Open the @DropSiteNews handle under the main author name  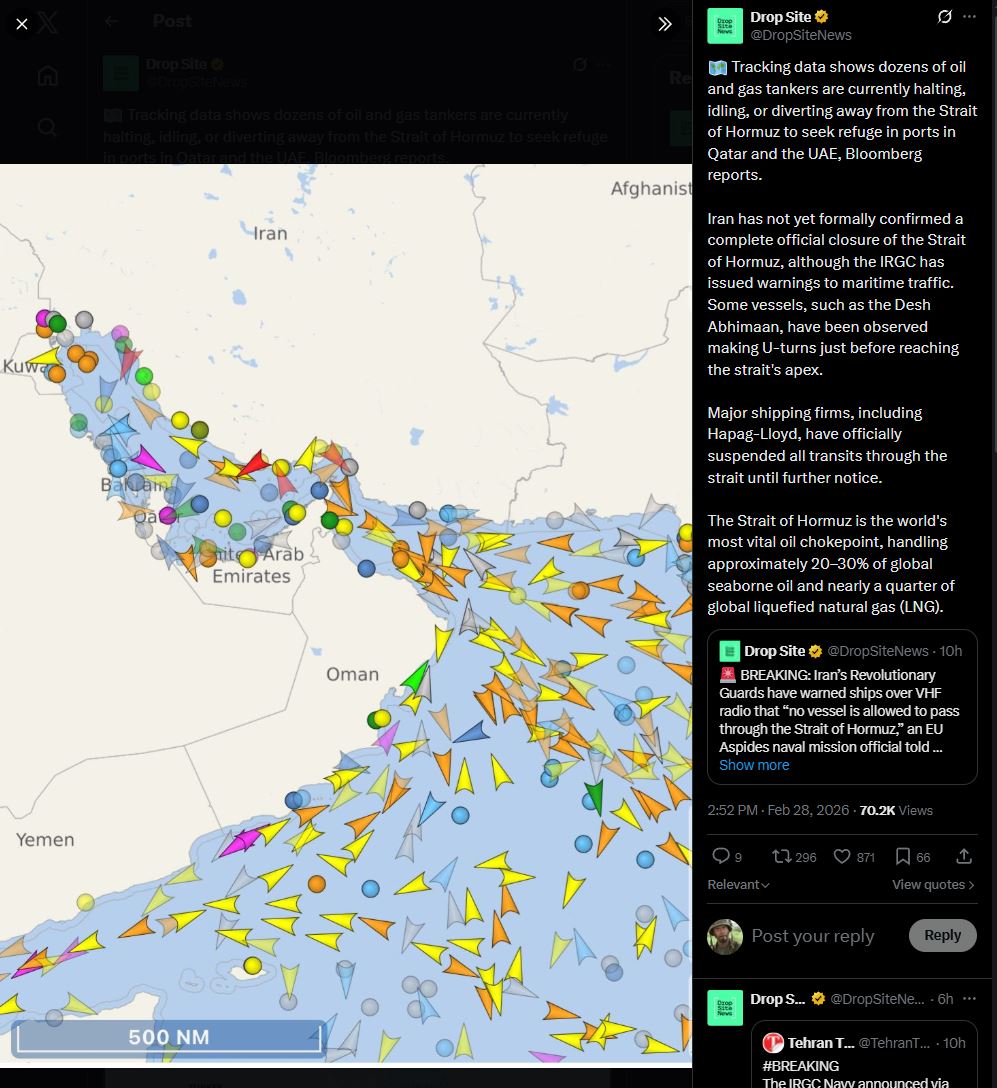point(801,35)
